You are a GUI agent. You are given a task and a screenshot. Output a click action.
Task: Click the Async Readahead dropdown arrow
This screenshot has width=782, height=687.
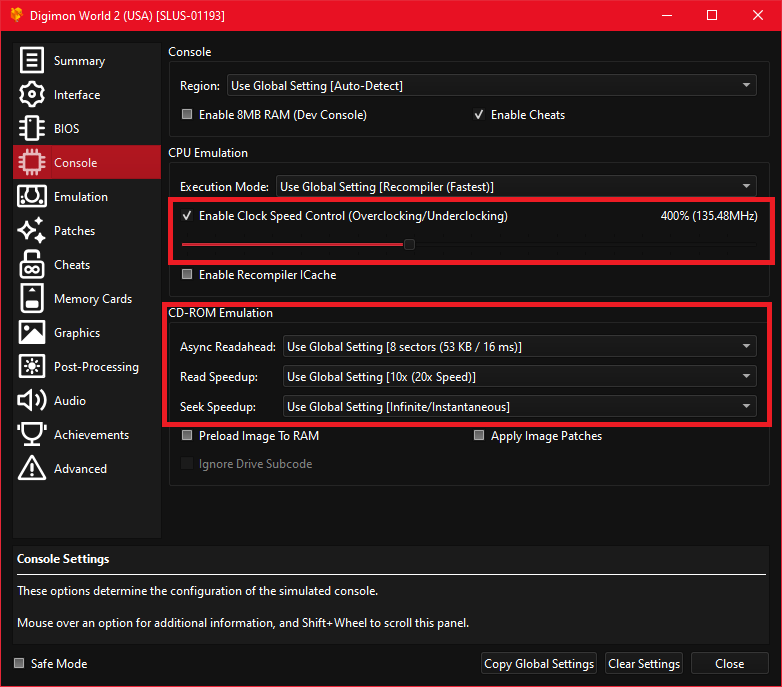pos(746,346)
